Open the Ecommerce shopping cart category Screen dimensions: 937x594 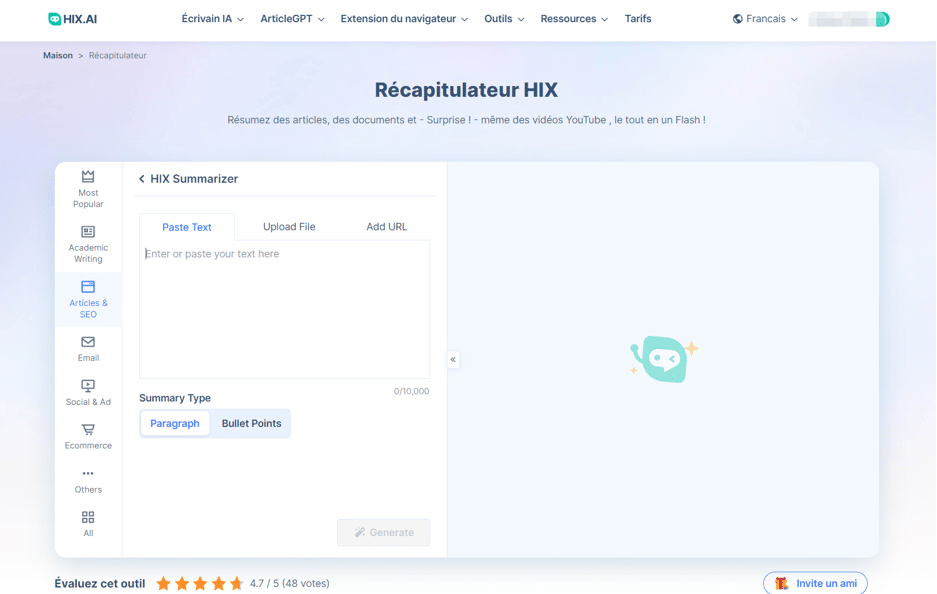pos(88,430)
